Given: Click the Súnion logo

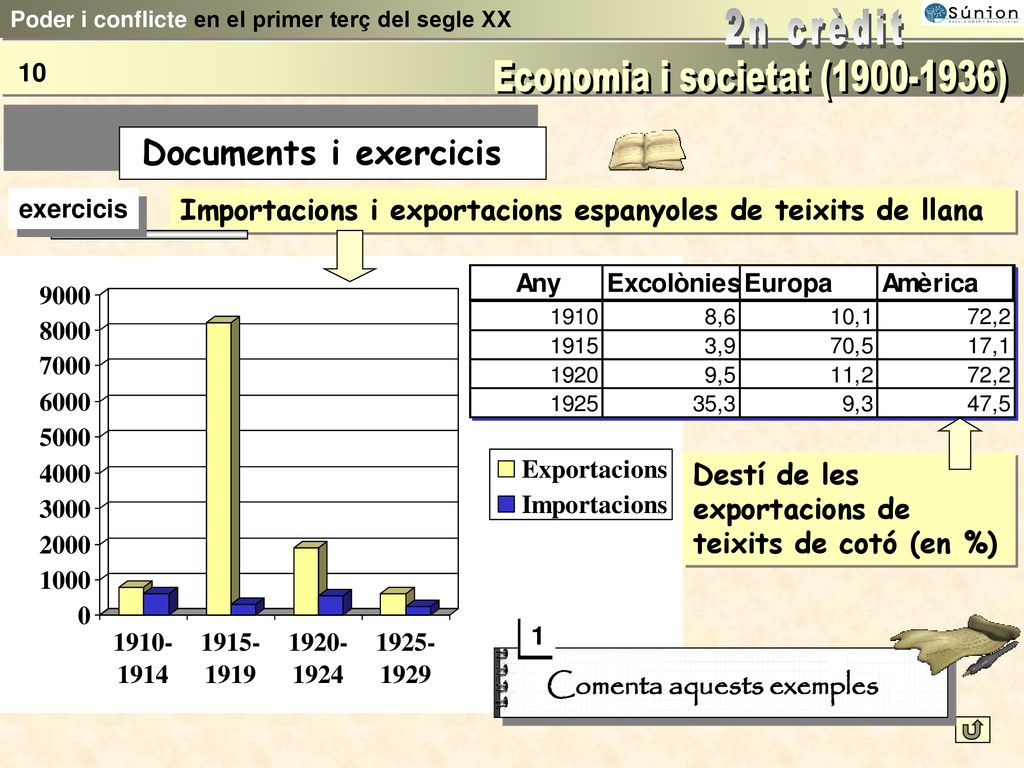Looking at the screenshot, I should coord(972,13).
